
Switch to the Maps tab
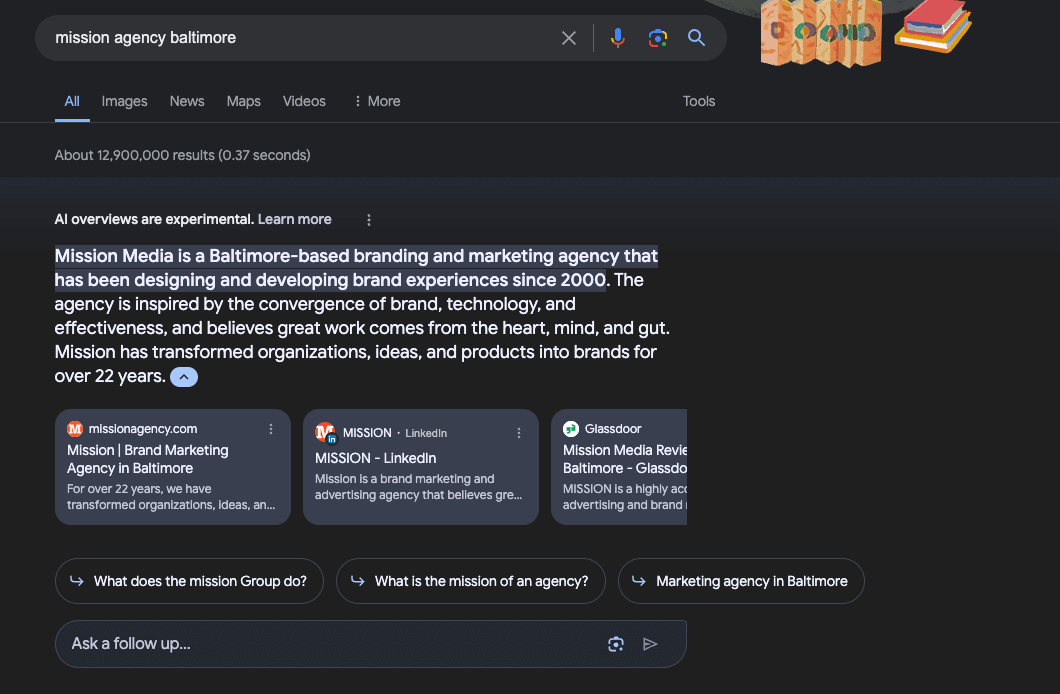(243, 101)
